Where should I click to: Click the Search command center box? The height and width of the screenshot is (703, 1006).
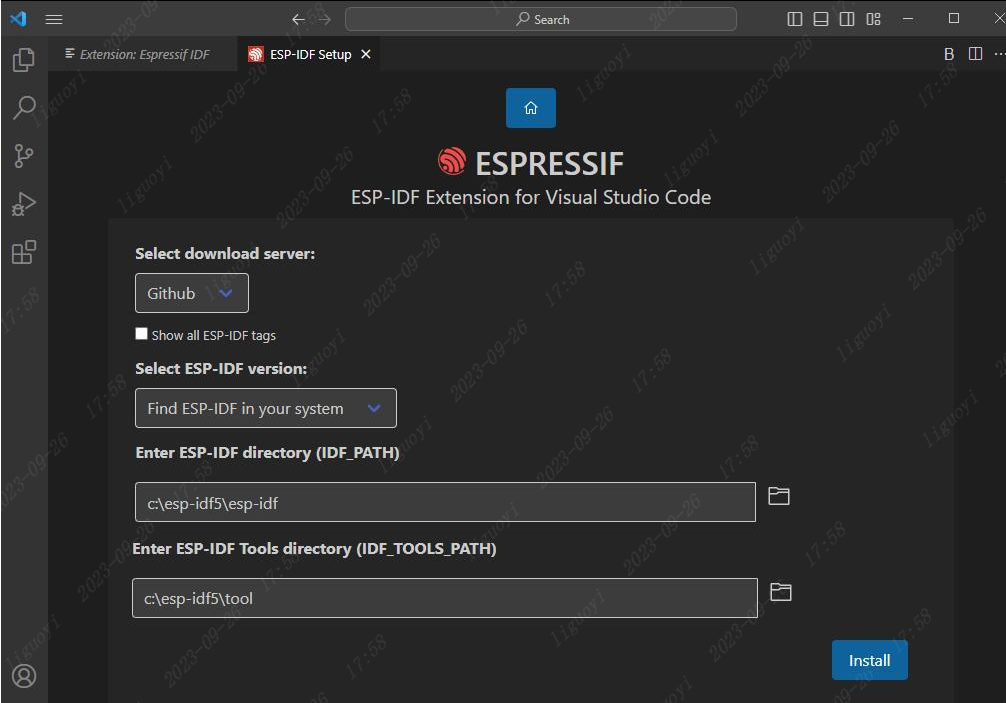[x=541, y=19]
